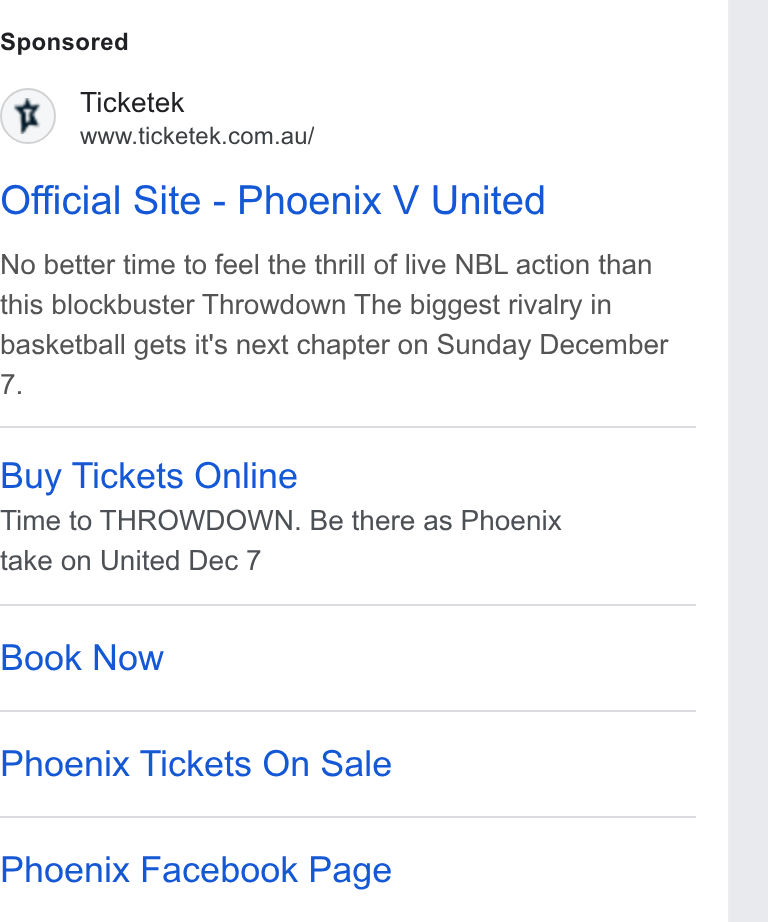
Task: Click the divider line above Buy Tickets Online
Action: [x=348, y=427]
